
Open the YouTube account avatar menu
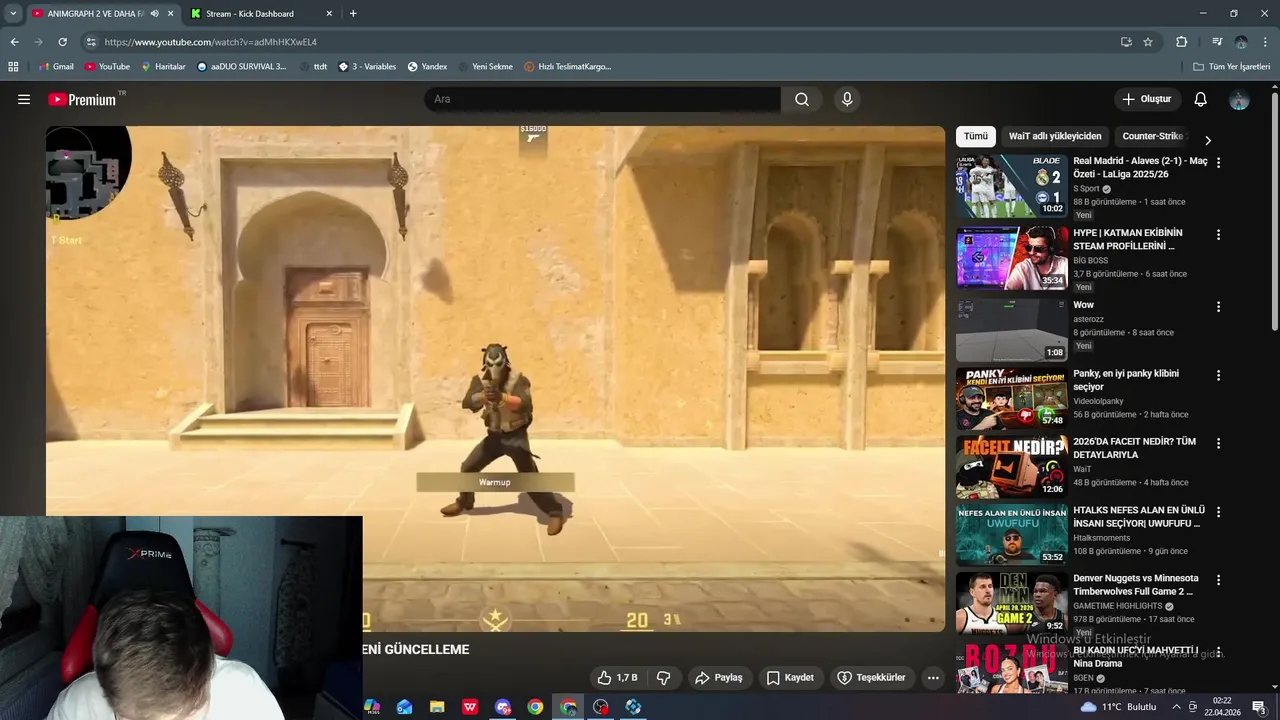pos(1239,99)
